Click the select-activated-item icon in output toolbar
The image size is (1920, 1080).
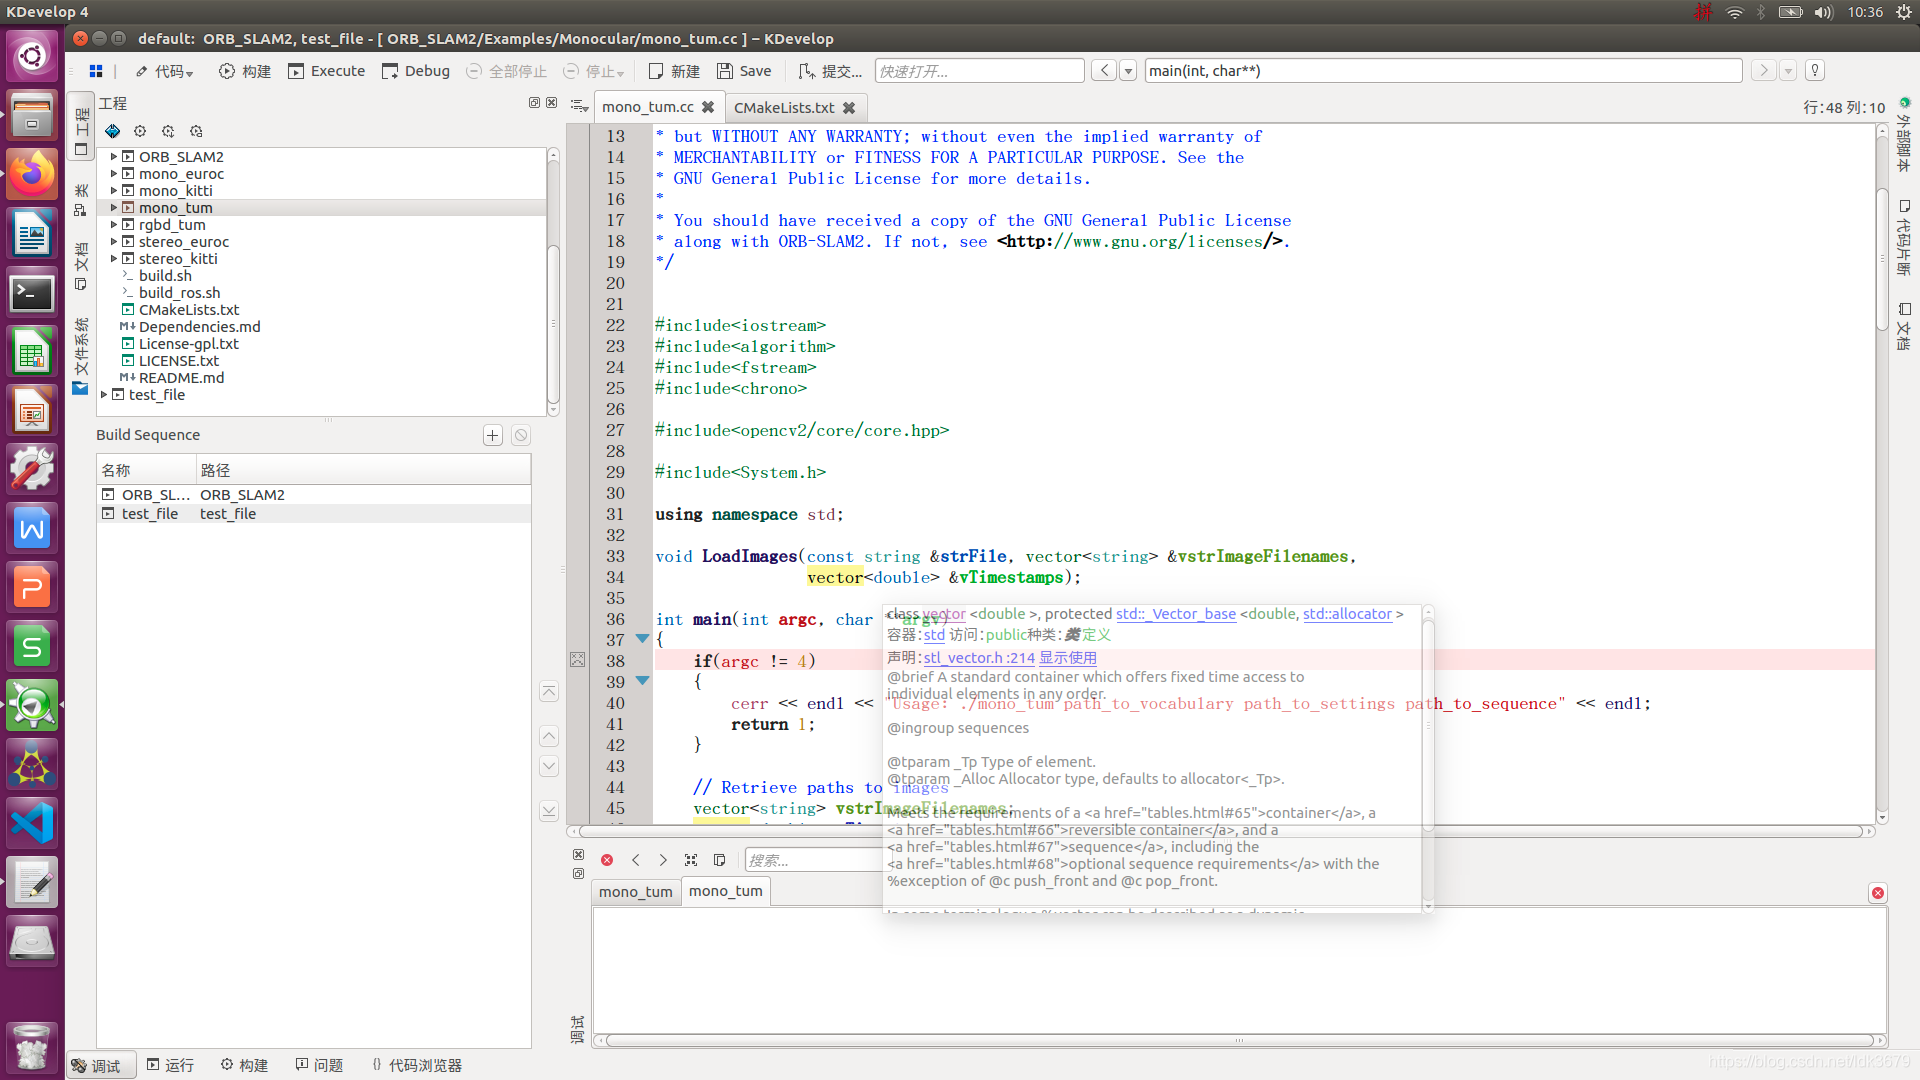[x=691, y=860]
